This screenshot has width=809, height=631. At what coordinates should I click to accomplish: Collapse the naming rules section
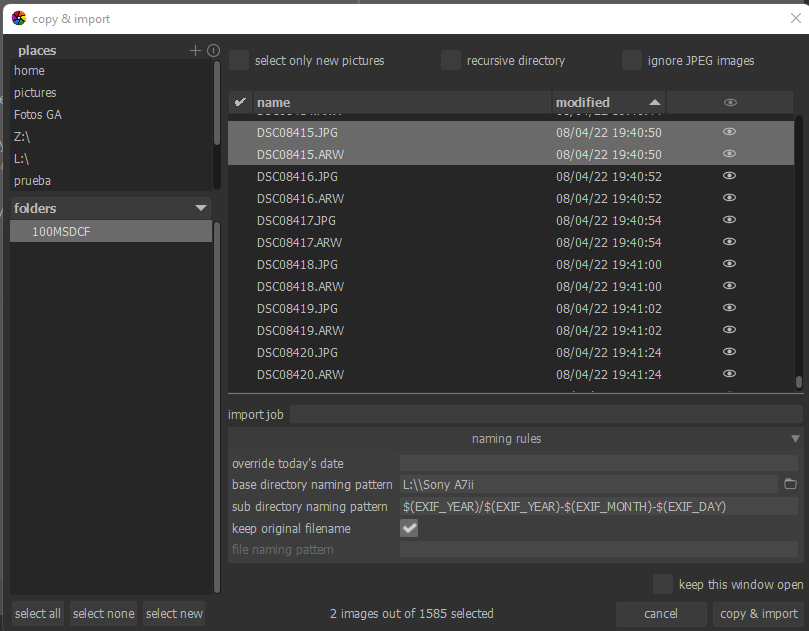tap(795, 439)
